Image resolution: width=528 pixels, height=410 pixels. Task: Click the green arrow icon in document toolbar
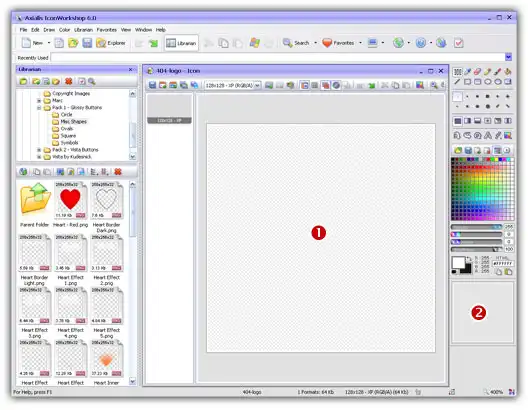[x=372, y=85]
